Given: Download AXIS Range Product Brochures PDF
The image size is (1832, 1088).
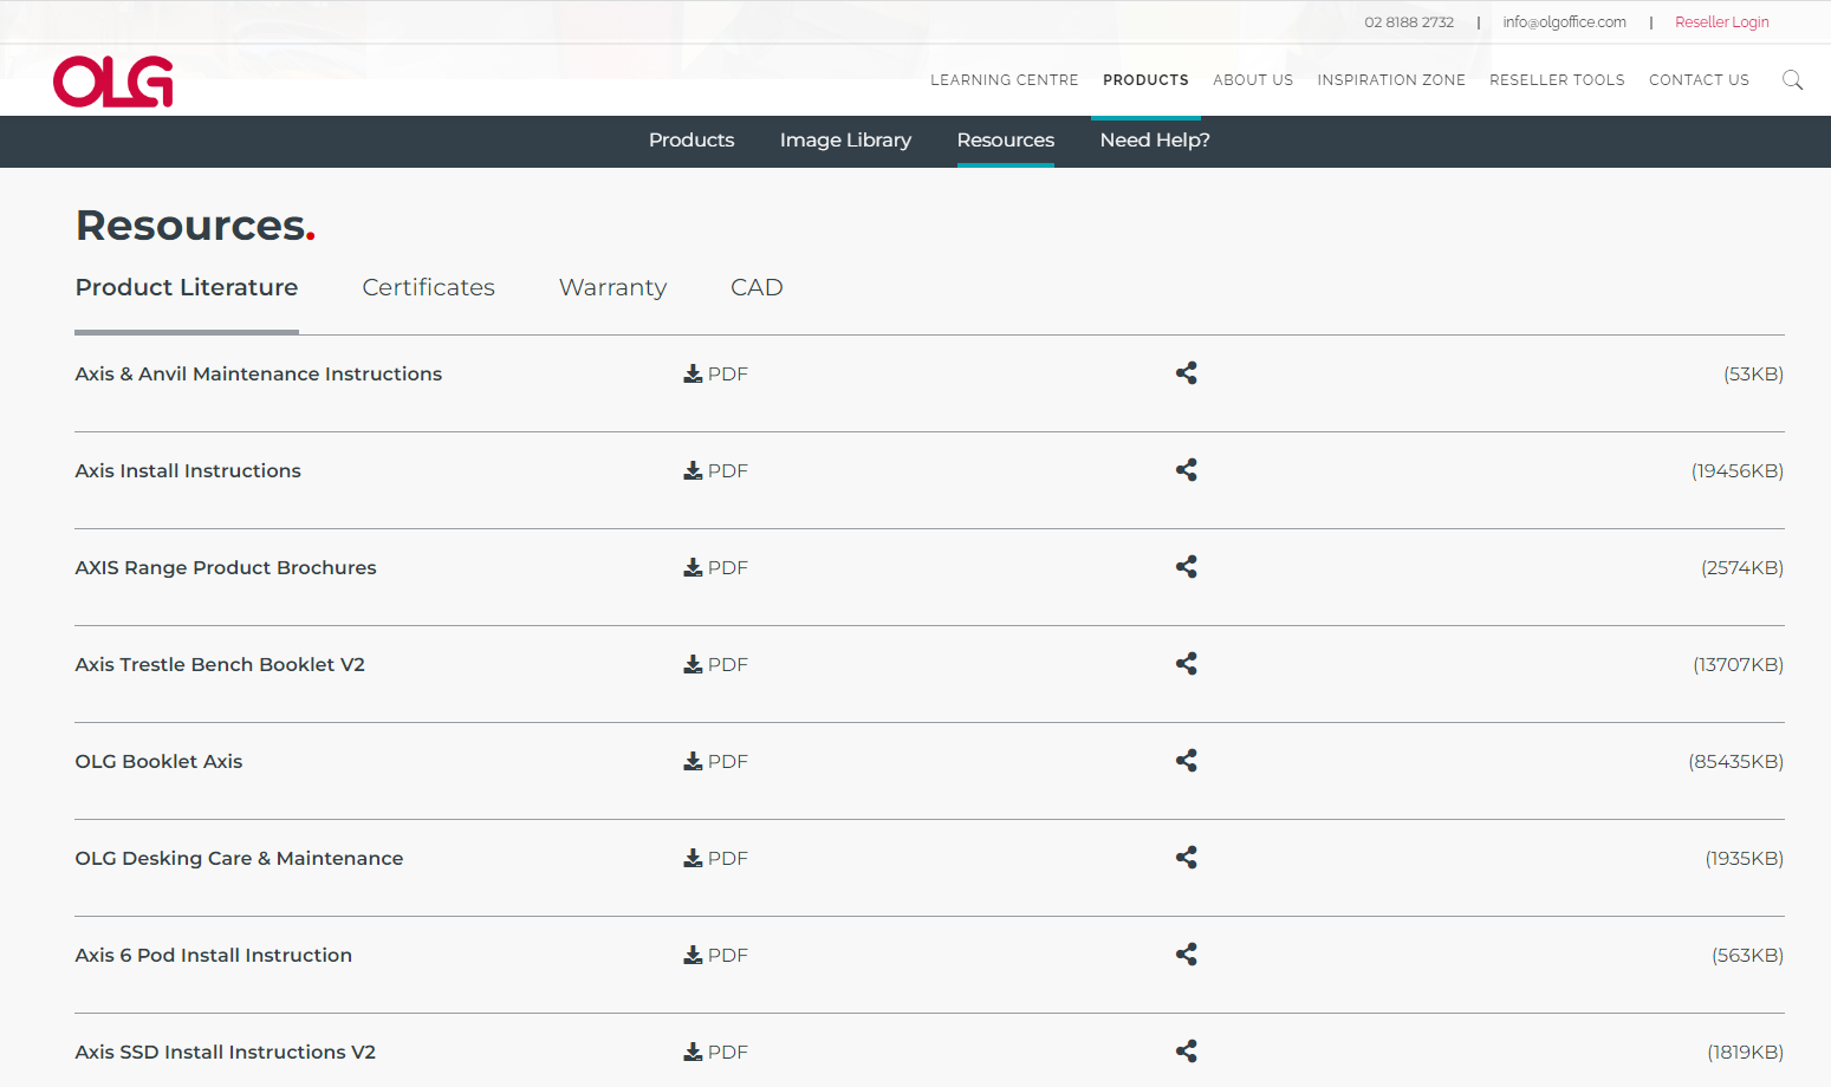Looking at the screenshot, I should point(715,568).
